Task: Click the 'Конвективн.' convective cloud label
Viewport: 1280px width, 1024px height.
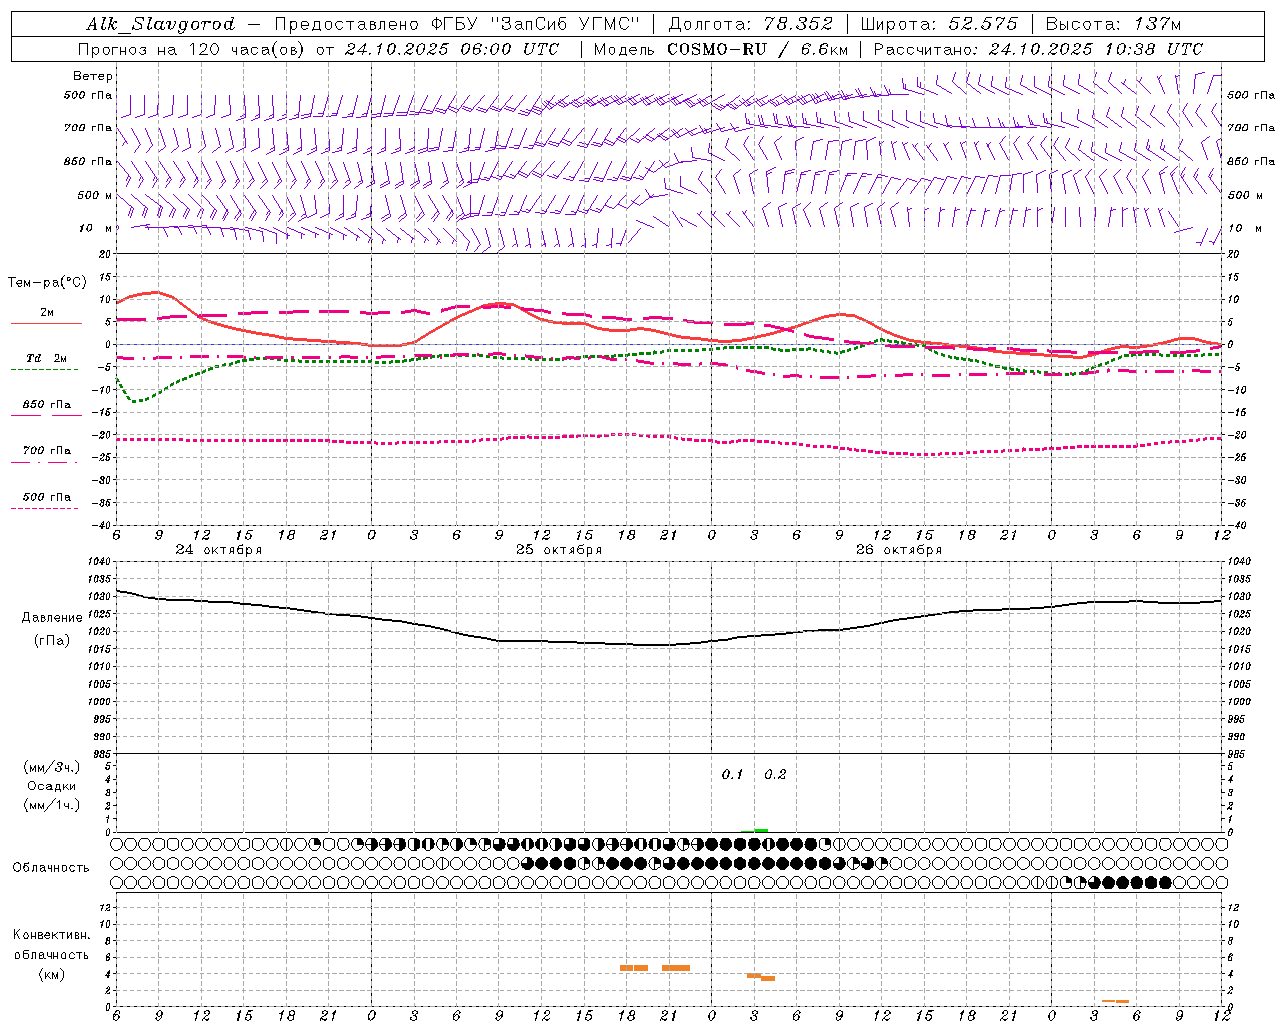Action: point(52,935)
